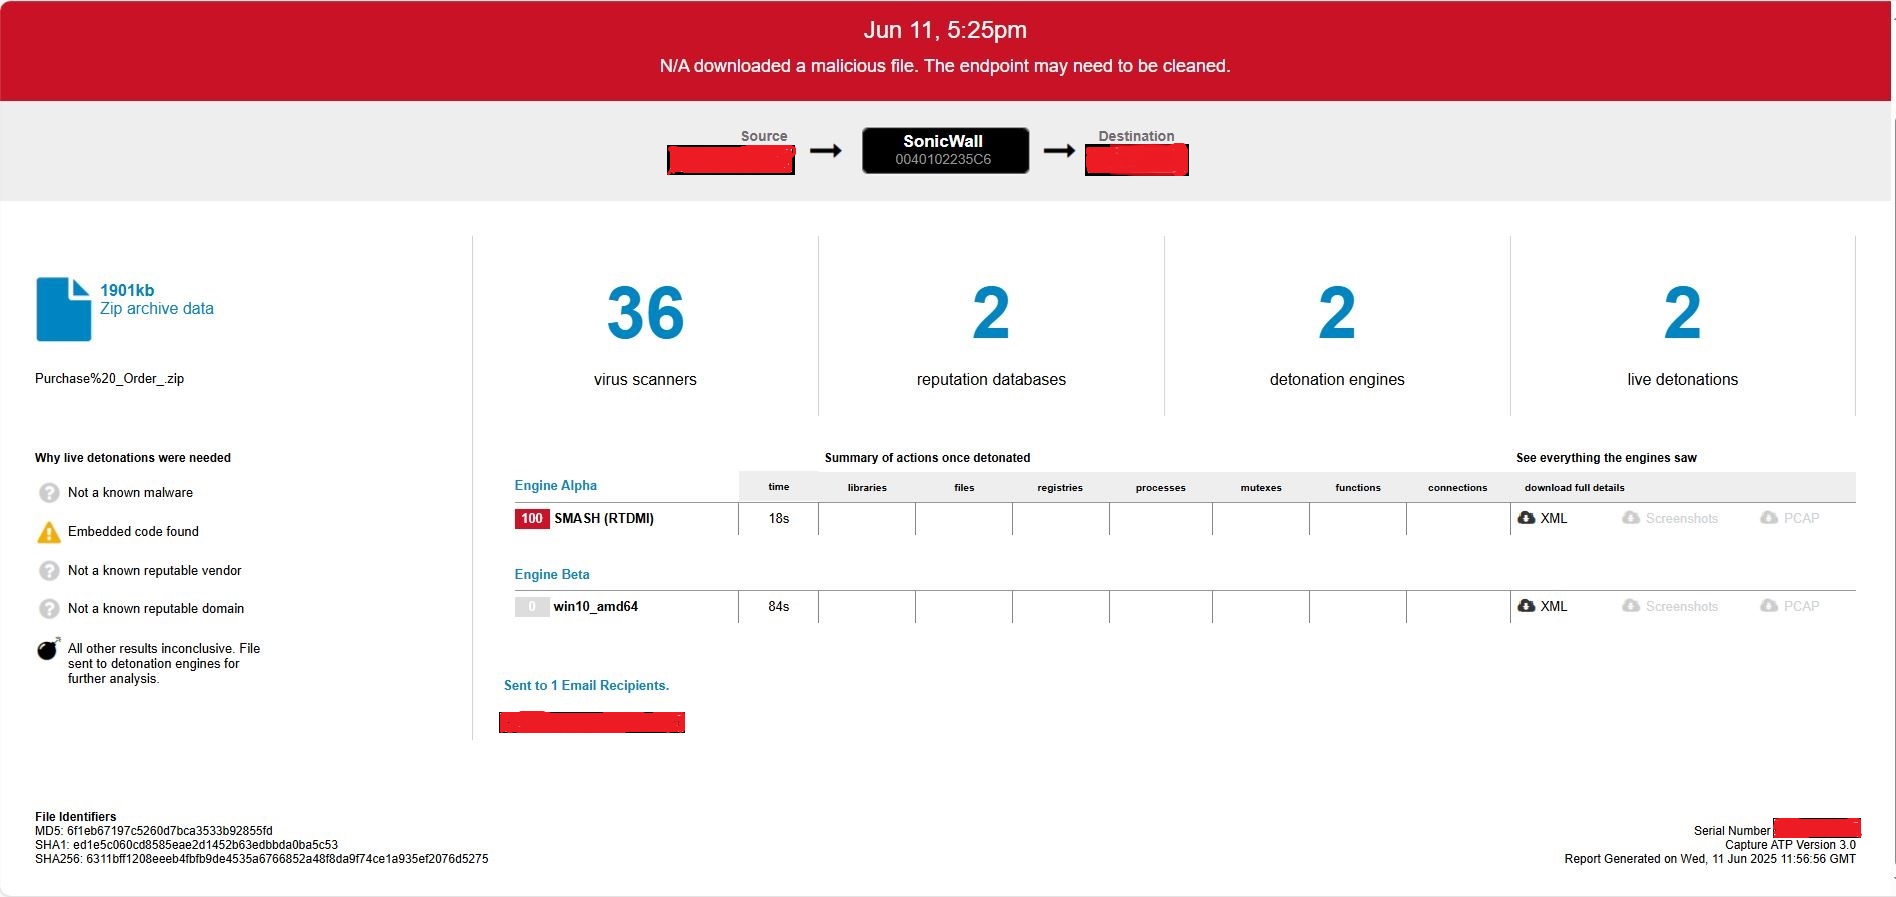Click the Engine Beta heading
The height and width of the screenshot is (897, 1896).
pyautogui.click(x=552, y=575)
